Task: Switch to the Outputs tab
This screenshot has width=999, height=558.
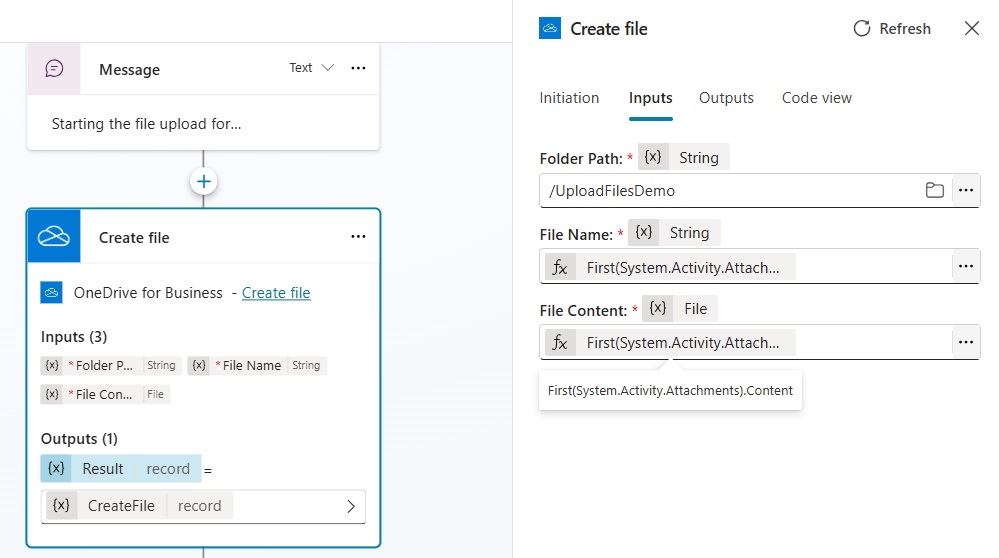Action: 726,98
